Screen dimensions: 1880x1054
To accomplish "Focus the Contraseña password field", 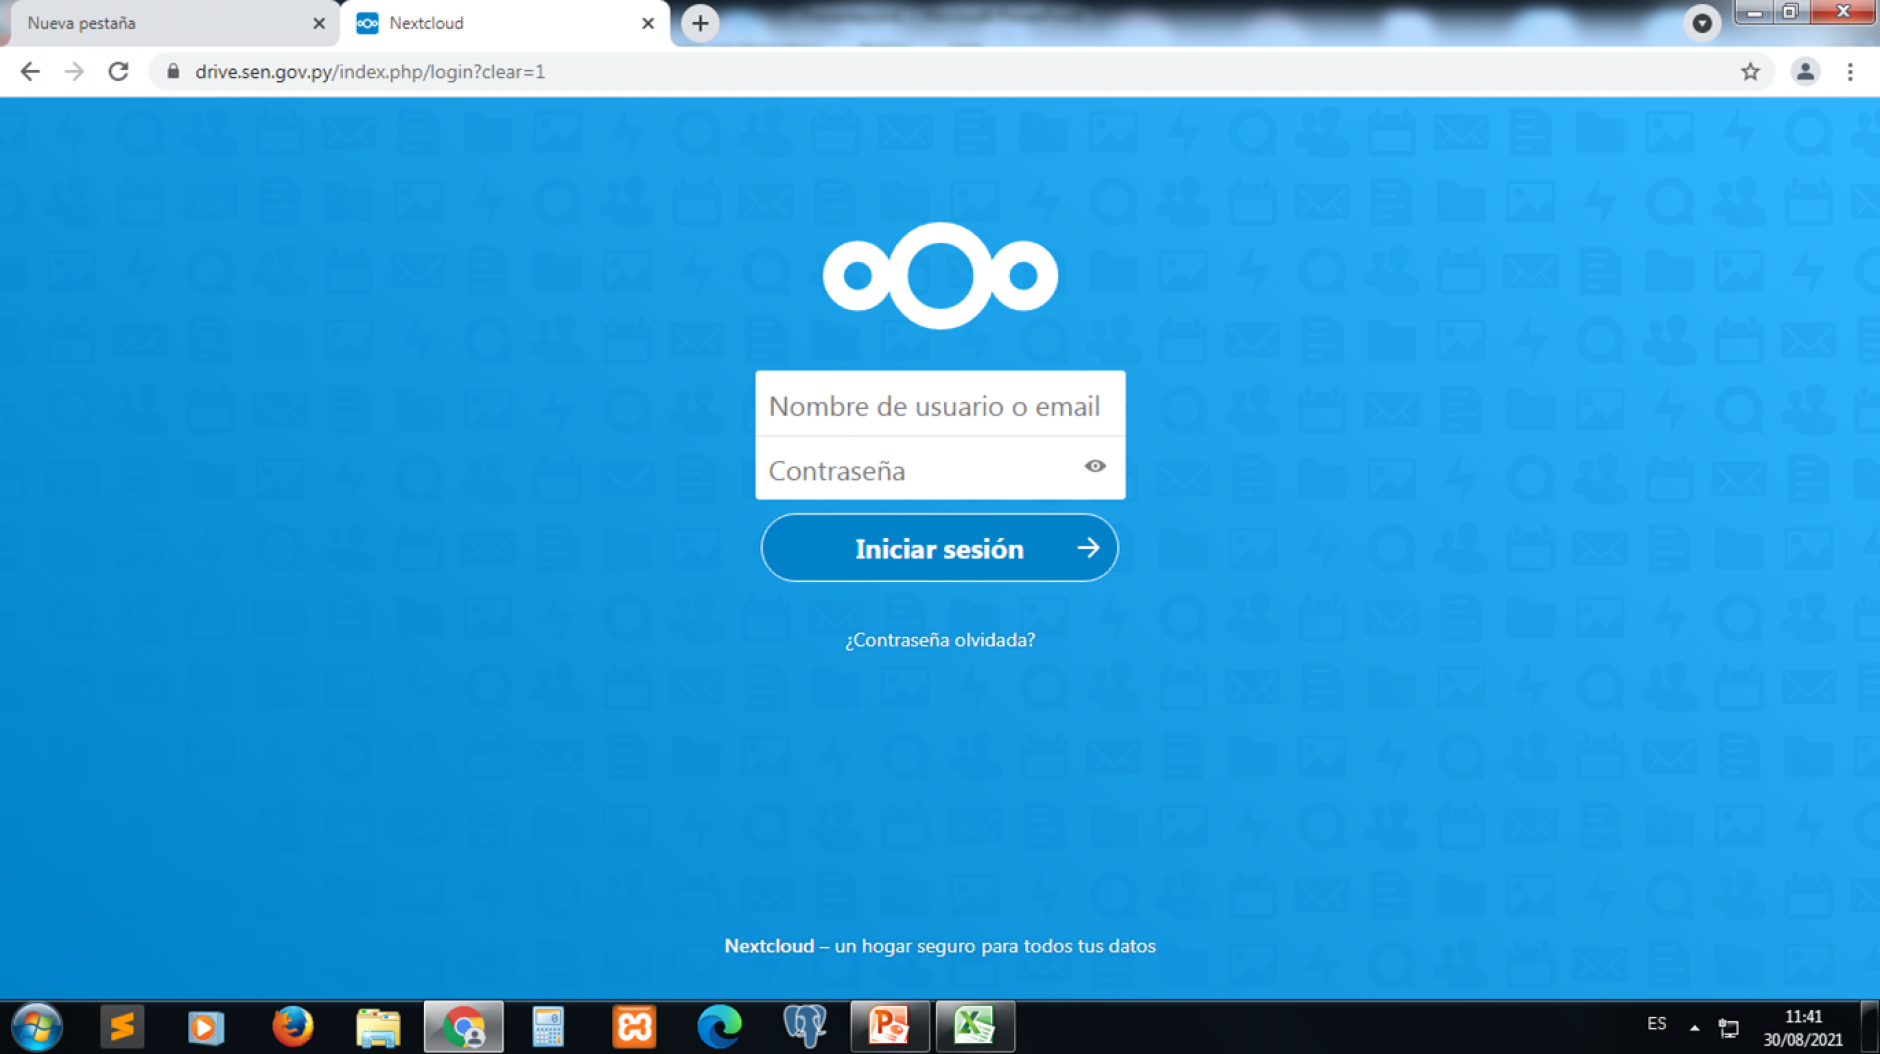I will (x=940, y=468).
